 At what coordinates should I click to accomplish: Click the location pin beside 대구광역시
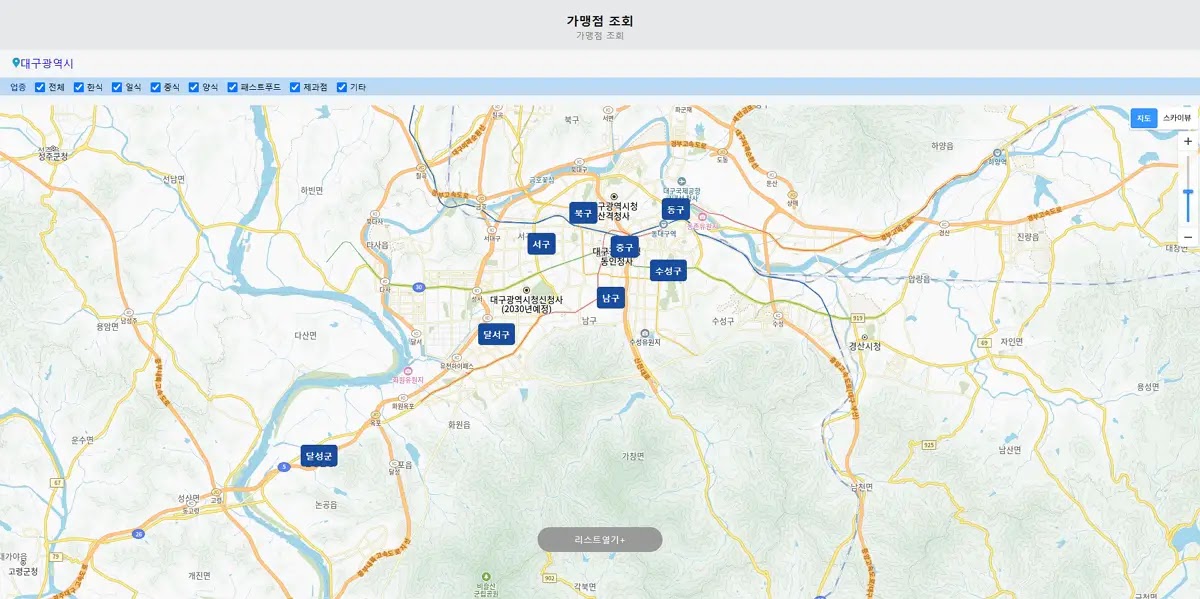point(16,63)
